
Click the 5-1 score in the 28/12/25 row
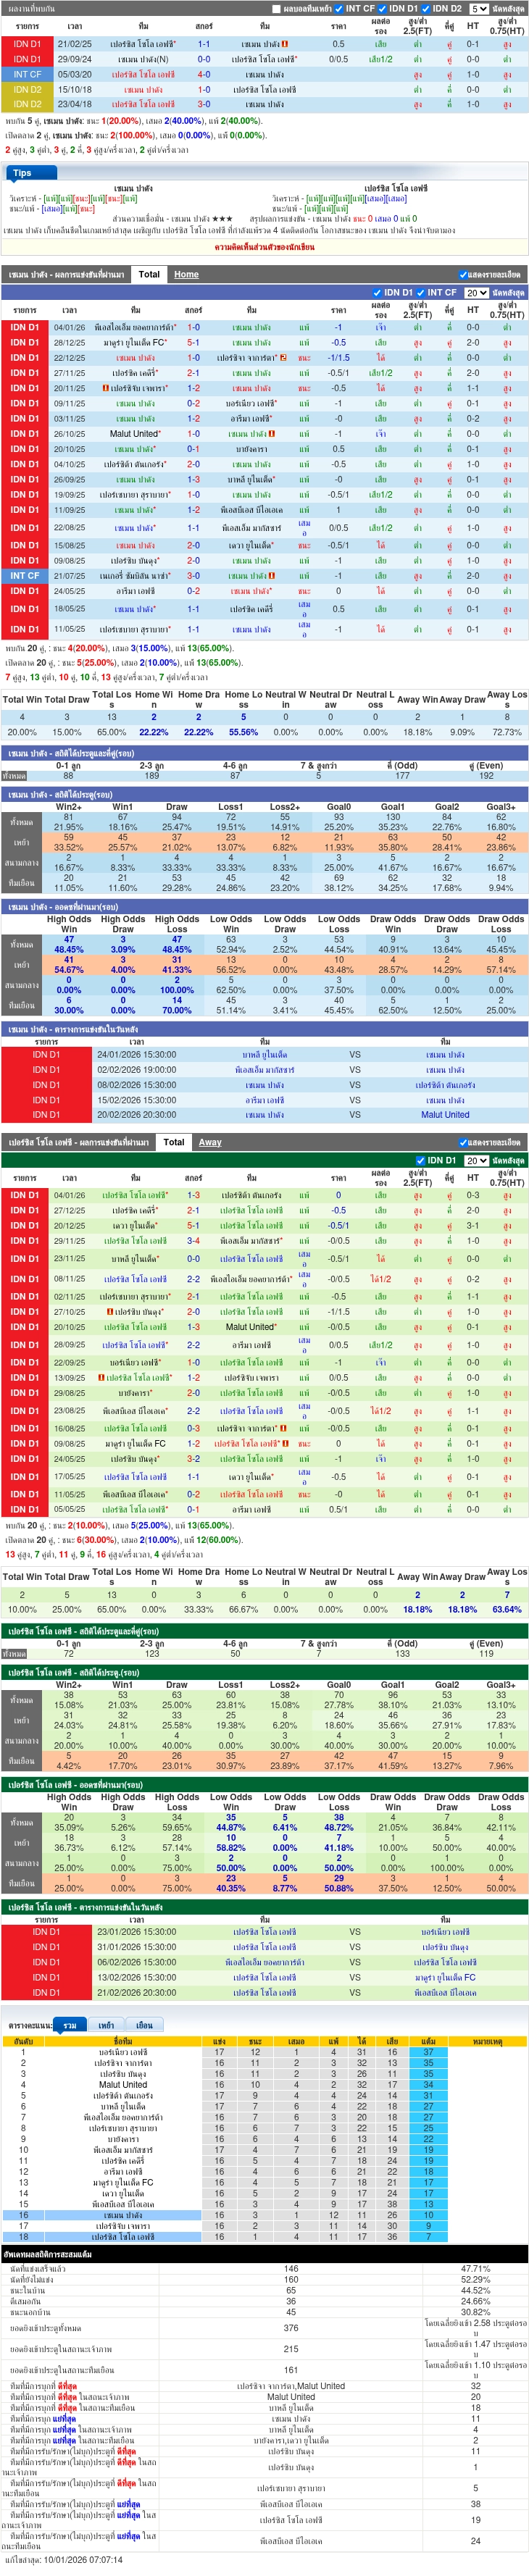[x=193, y=343]
